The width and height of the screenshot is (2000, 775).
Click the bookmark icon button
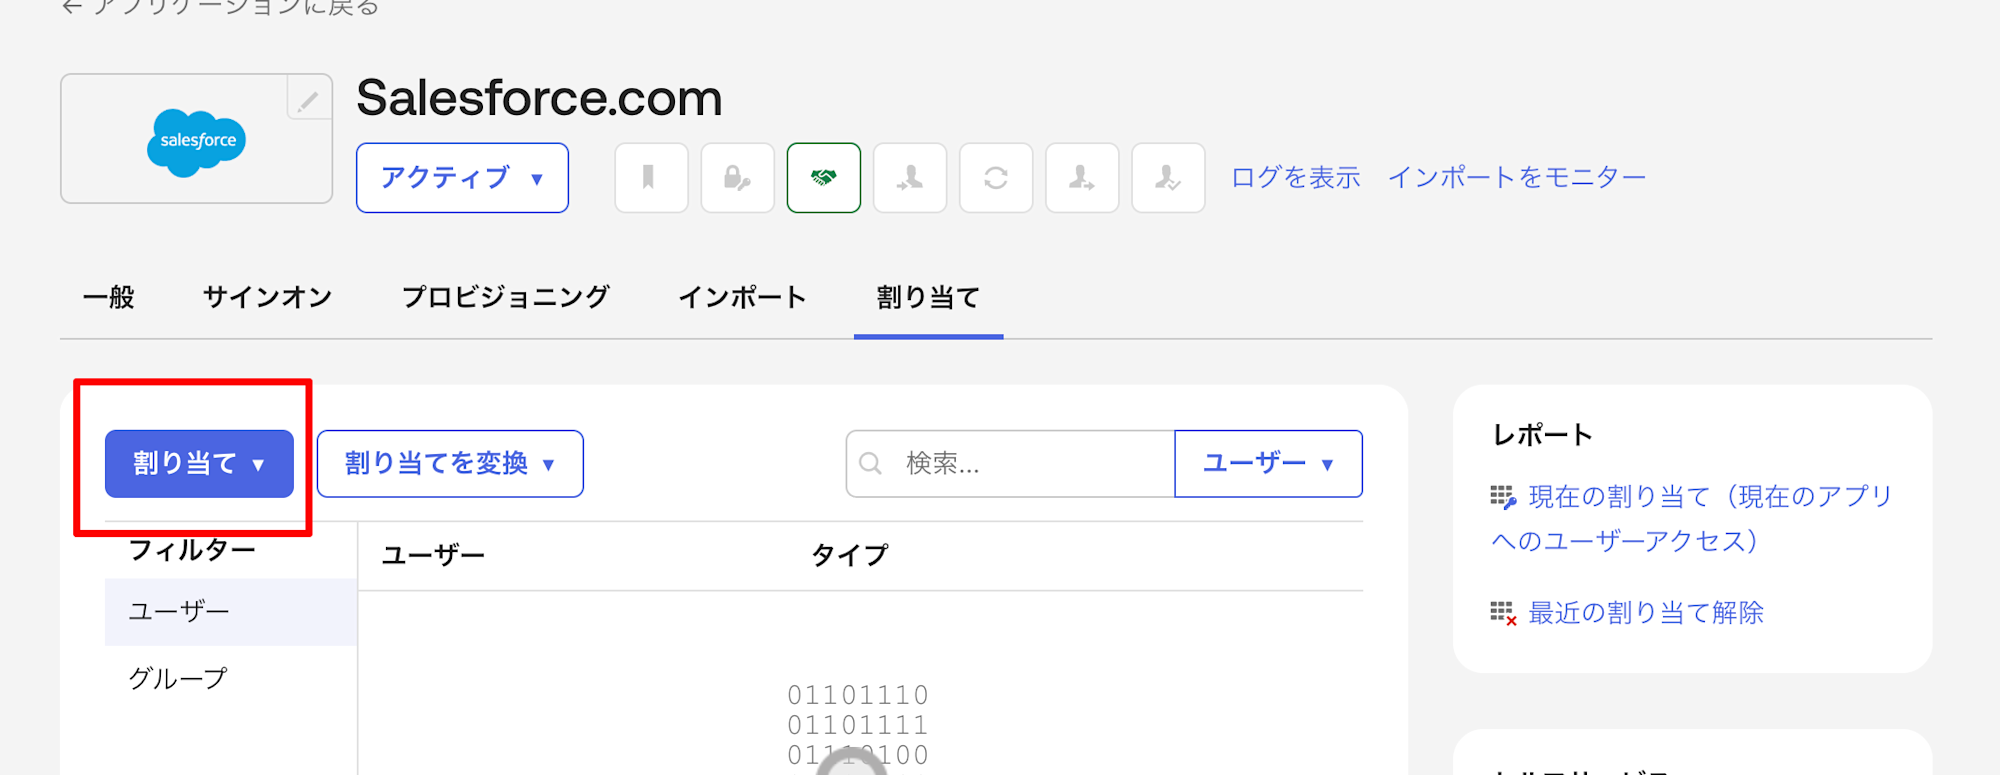click(x=651, y=178)
